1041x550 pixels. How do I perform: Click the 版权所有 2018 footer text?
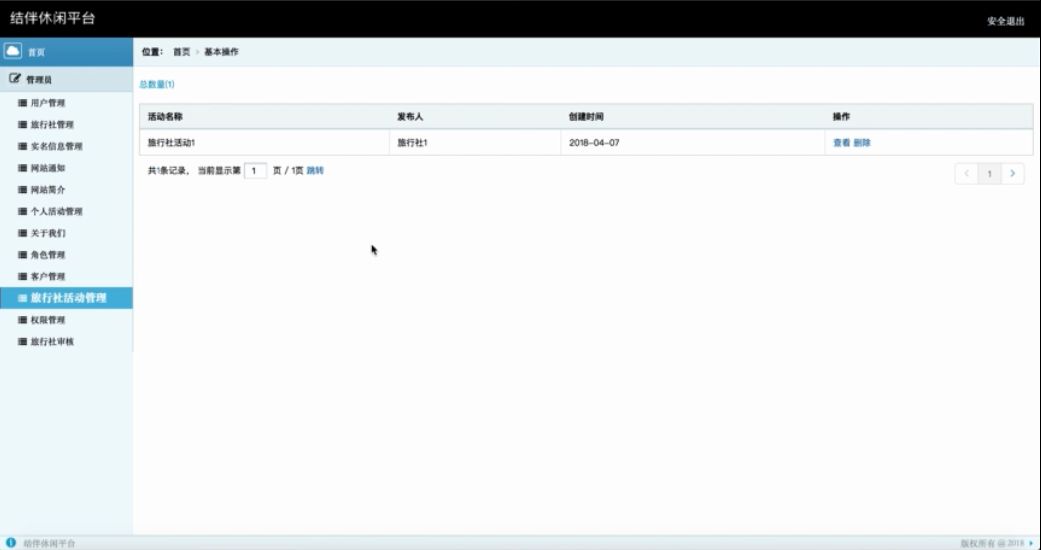coord(993,543)
